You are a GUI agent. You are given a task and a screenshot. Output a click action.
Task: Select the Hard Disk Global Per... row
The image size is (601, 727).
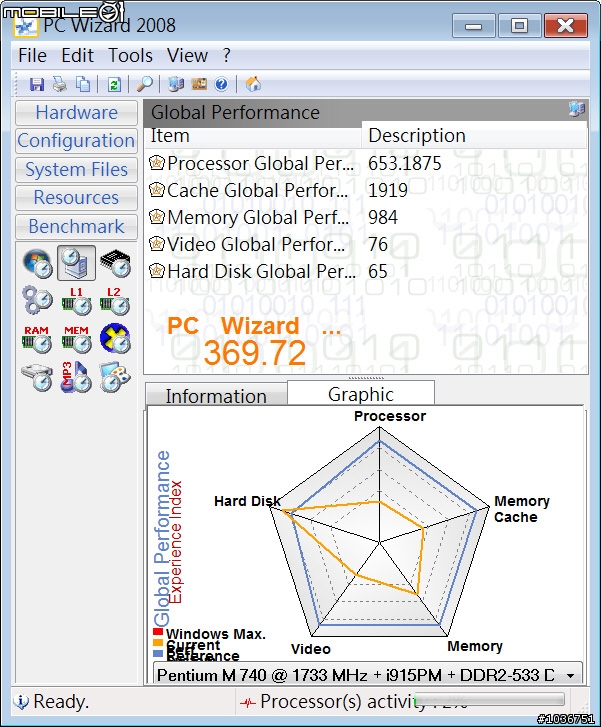(366, 271)
